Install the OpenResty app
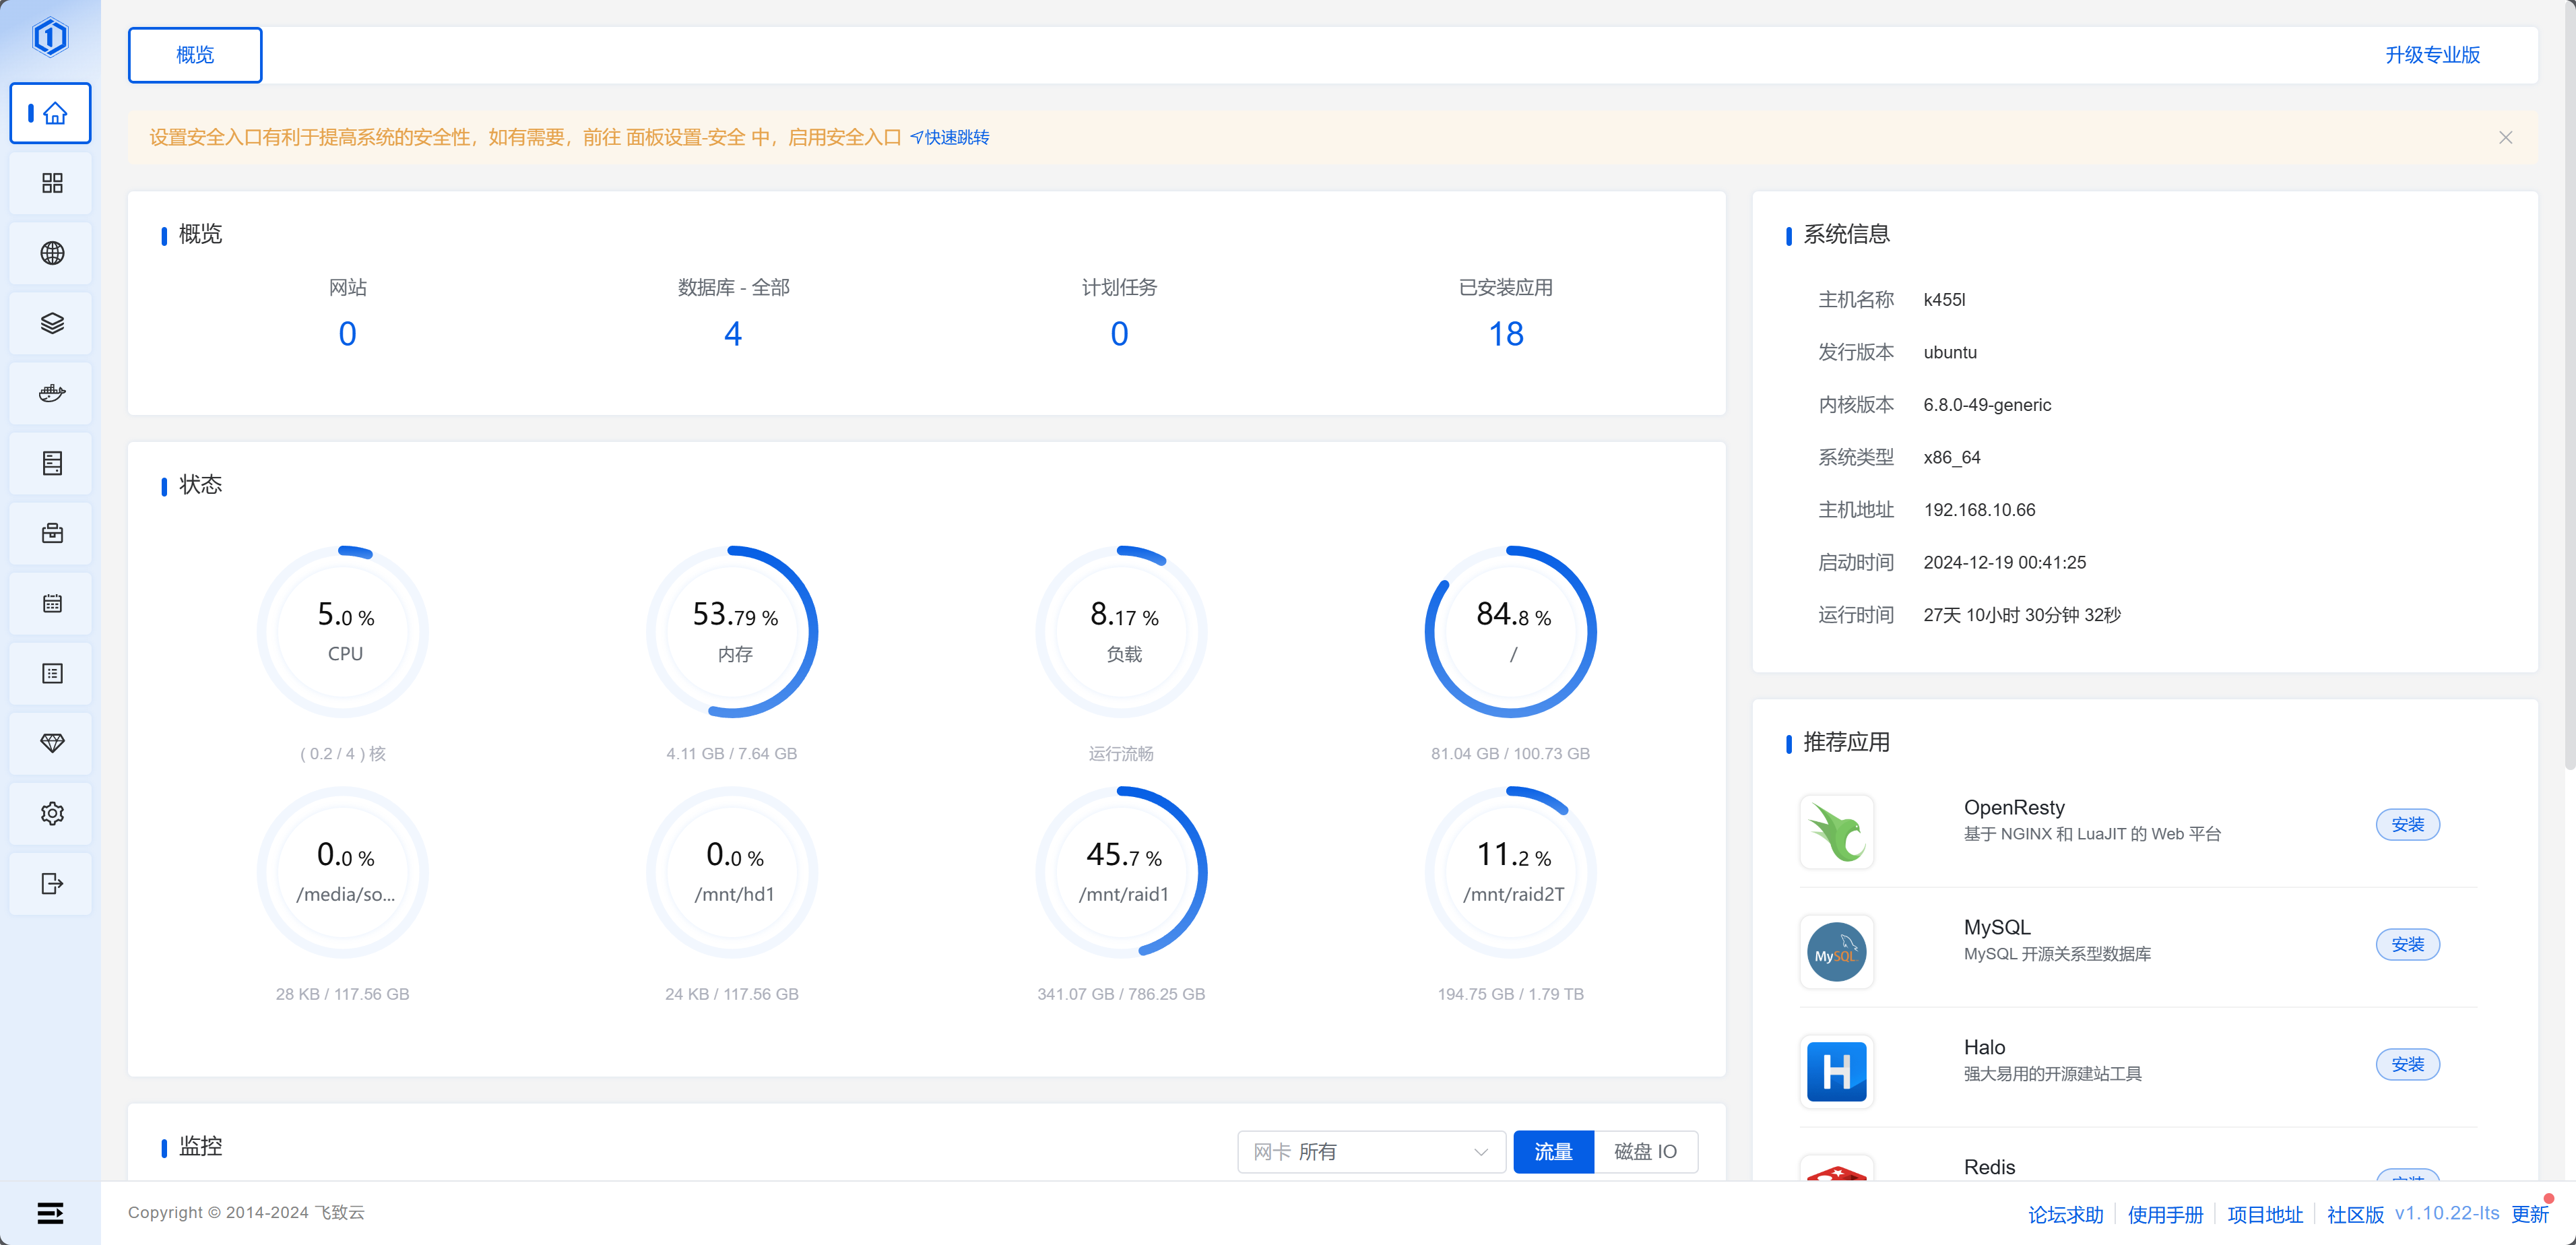The width and height of the screenshot is (2576, 1245). pos(2407,825)
